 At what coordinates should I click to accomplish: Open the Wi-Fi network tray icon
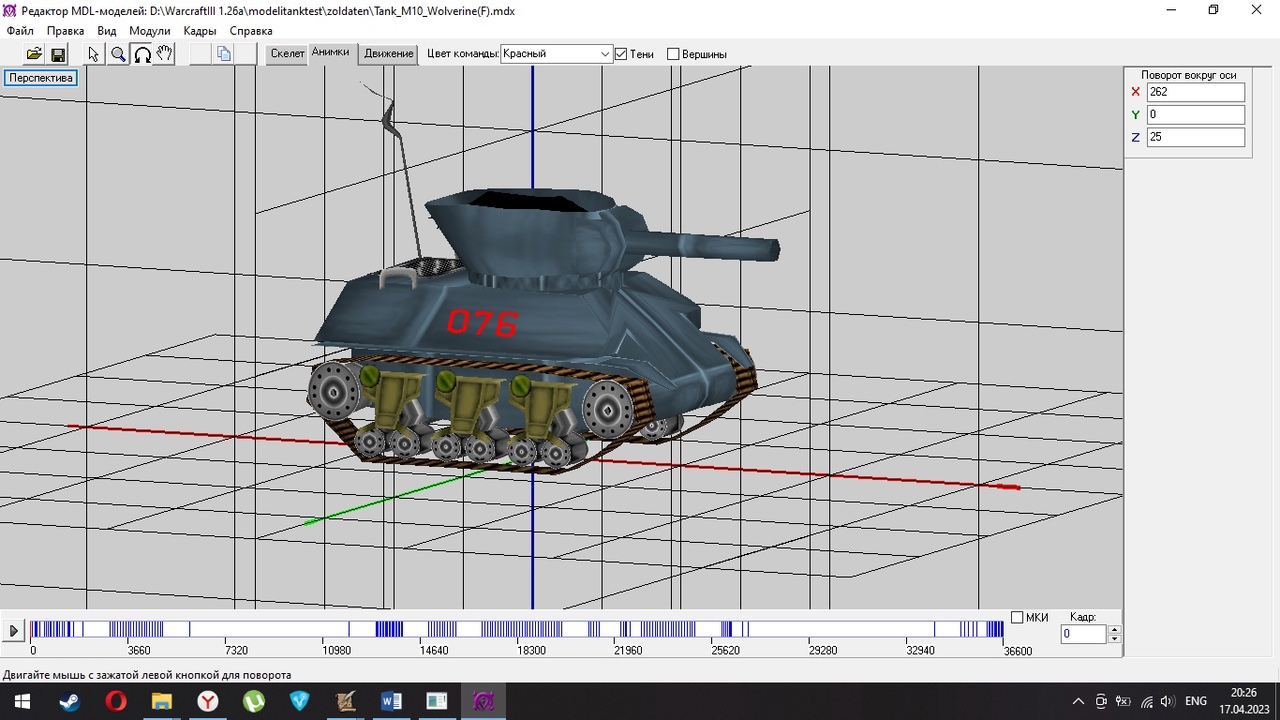click(x=1147, y=701)
